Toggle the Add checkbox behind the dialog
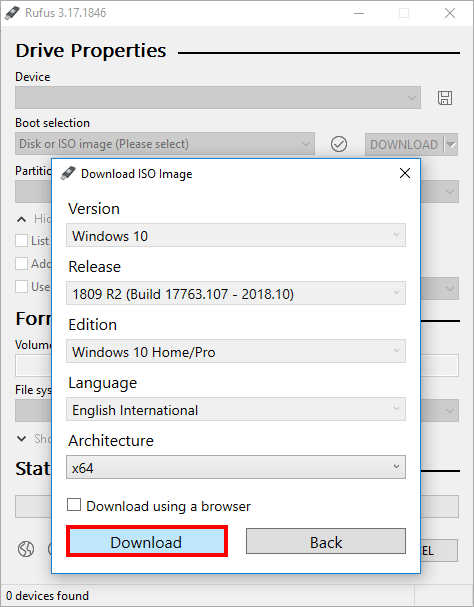 click(21, 264)
